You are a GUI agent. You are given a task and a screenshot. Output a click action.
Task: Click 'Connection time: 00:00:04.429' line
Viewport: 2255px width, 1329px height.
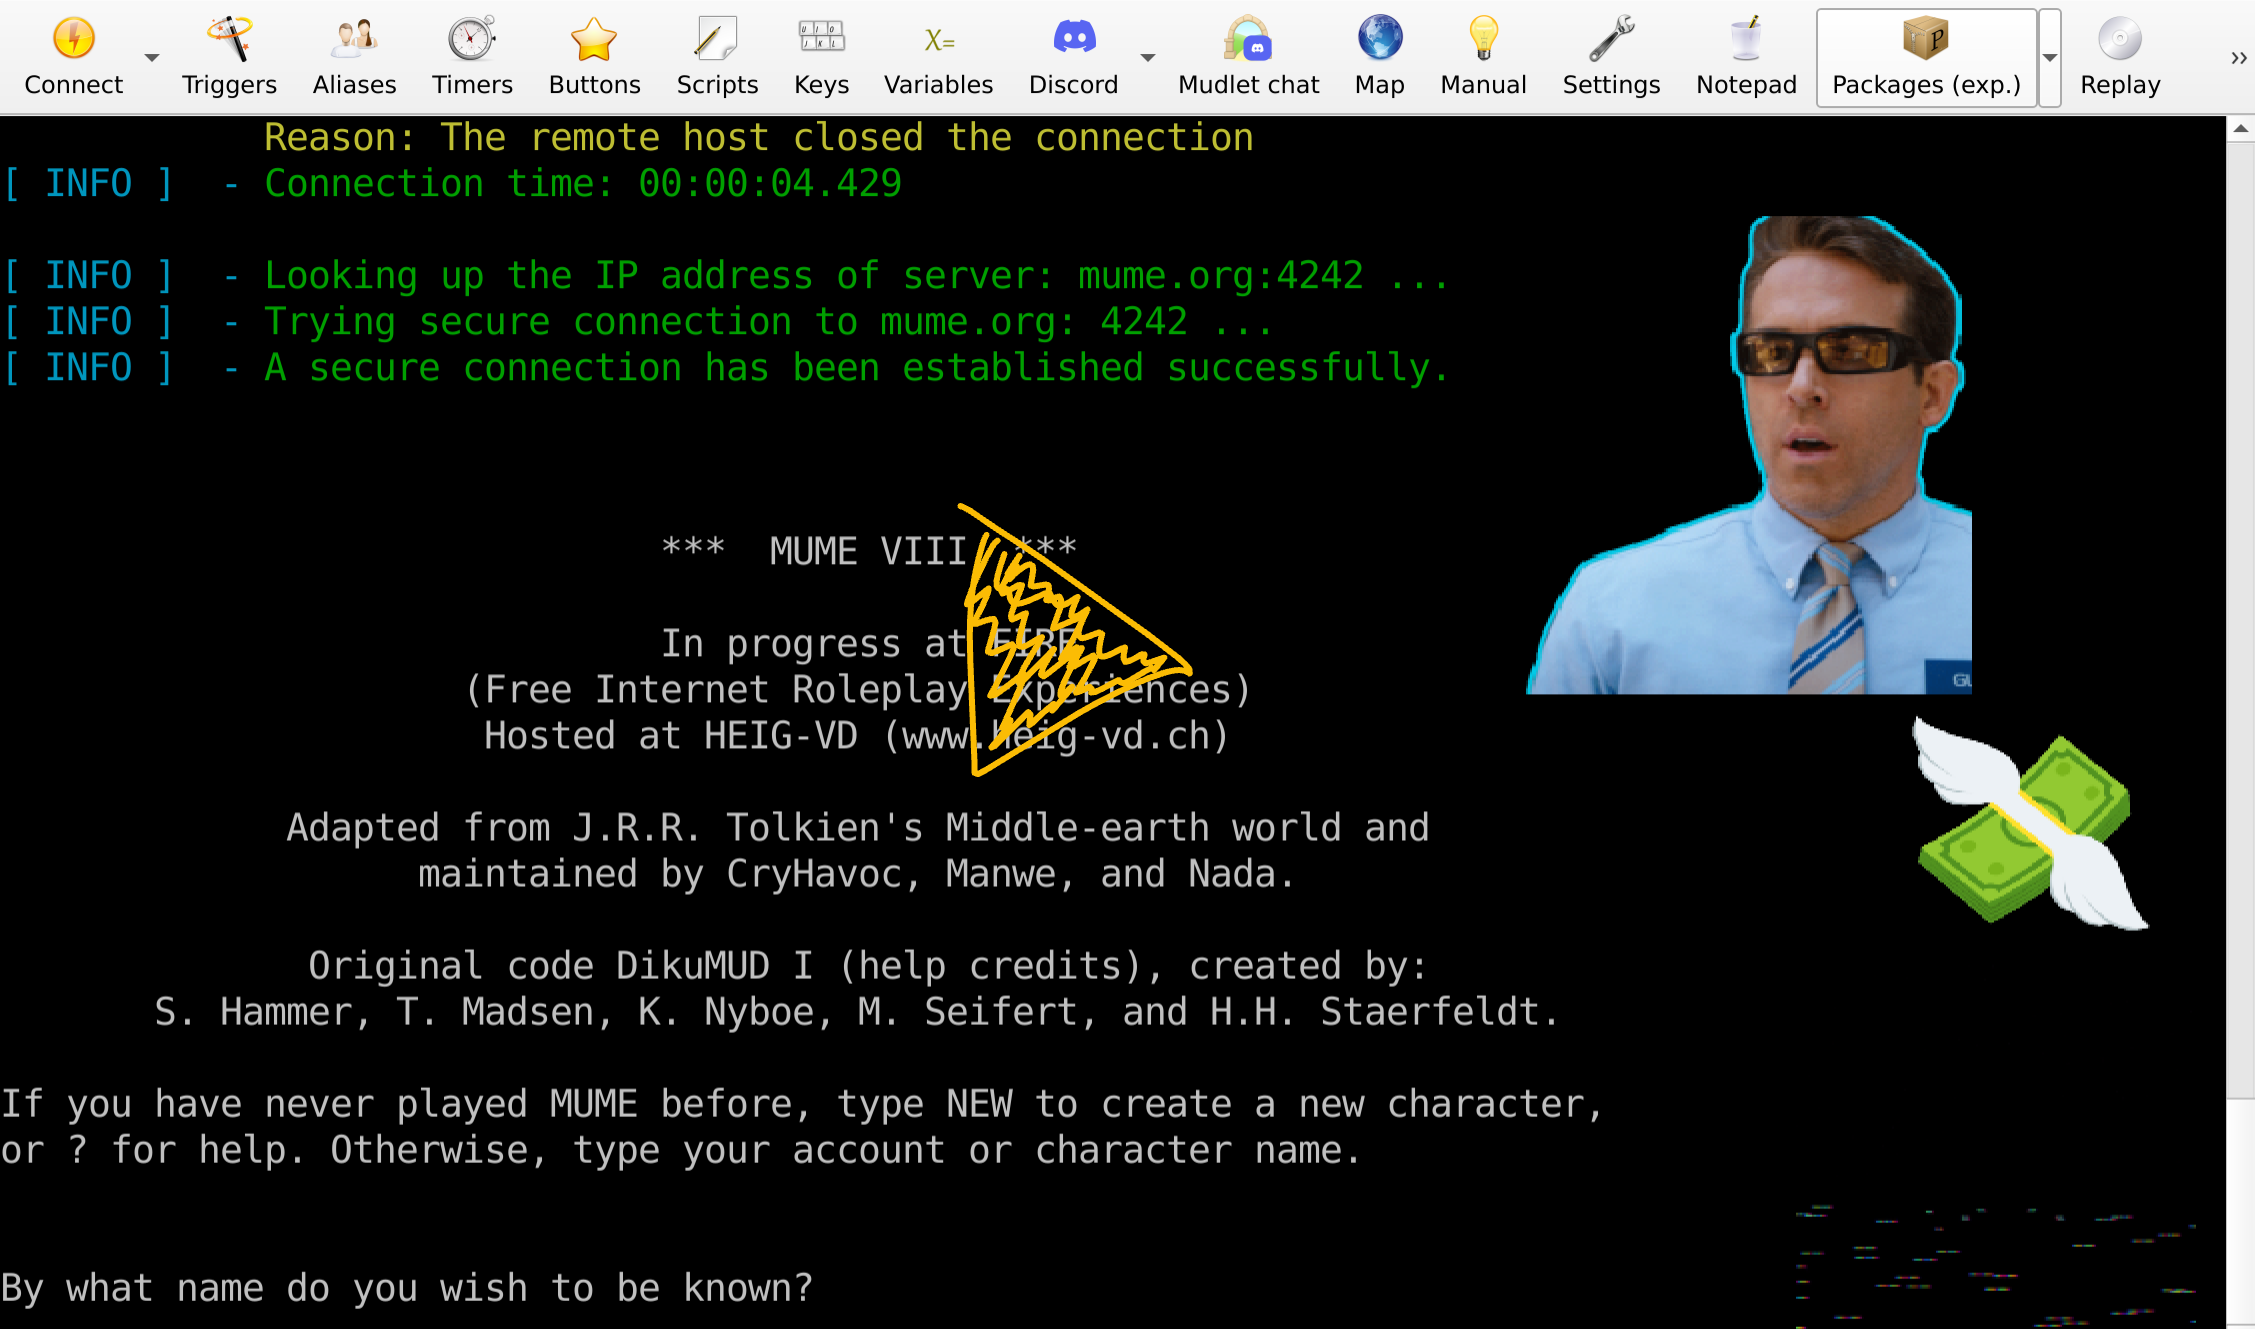tap(583, 183)
